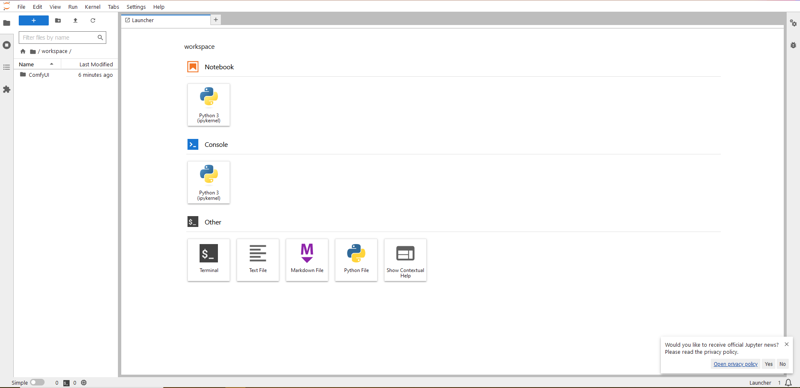Screen dimensions: 800x388
Task: Go to the home directory icon
Action: [x=23, y=51]
